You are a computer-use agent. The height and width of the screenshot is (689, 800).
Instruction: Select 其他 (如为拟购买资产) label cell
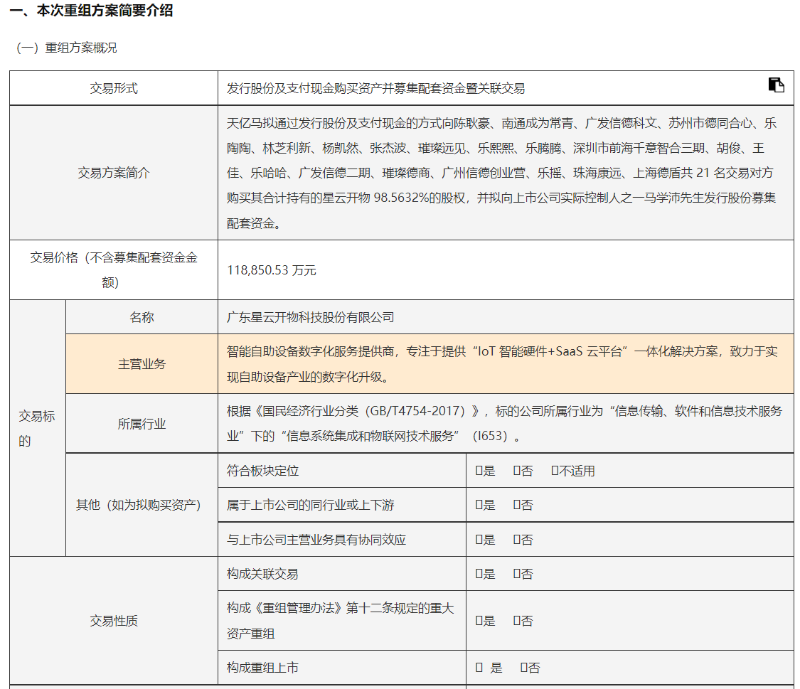point(141,505)
